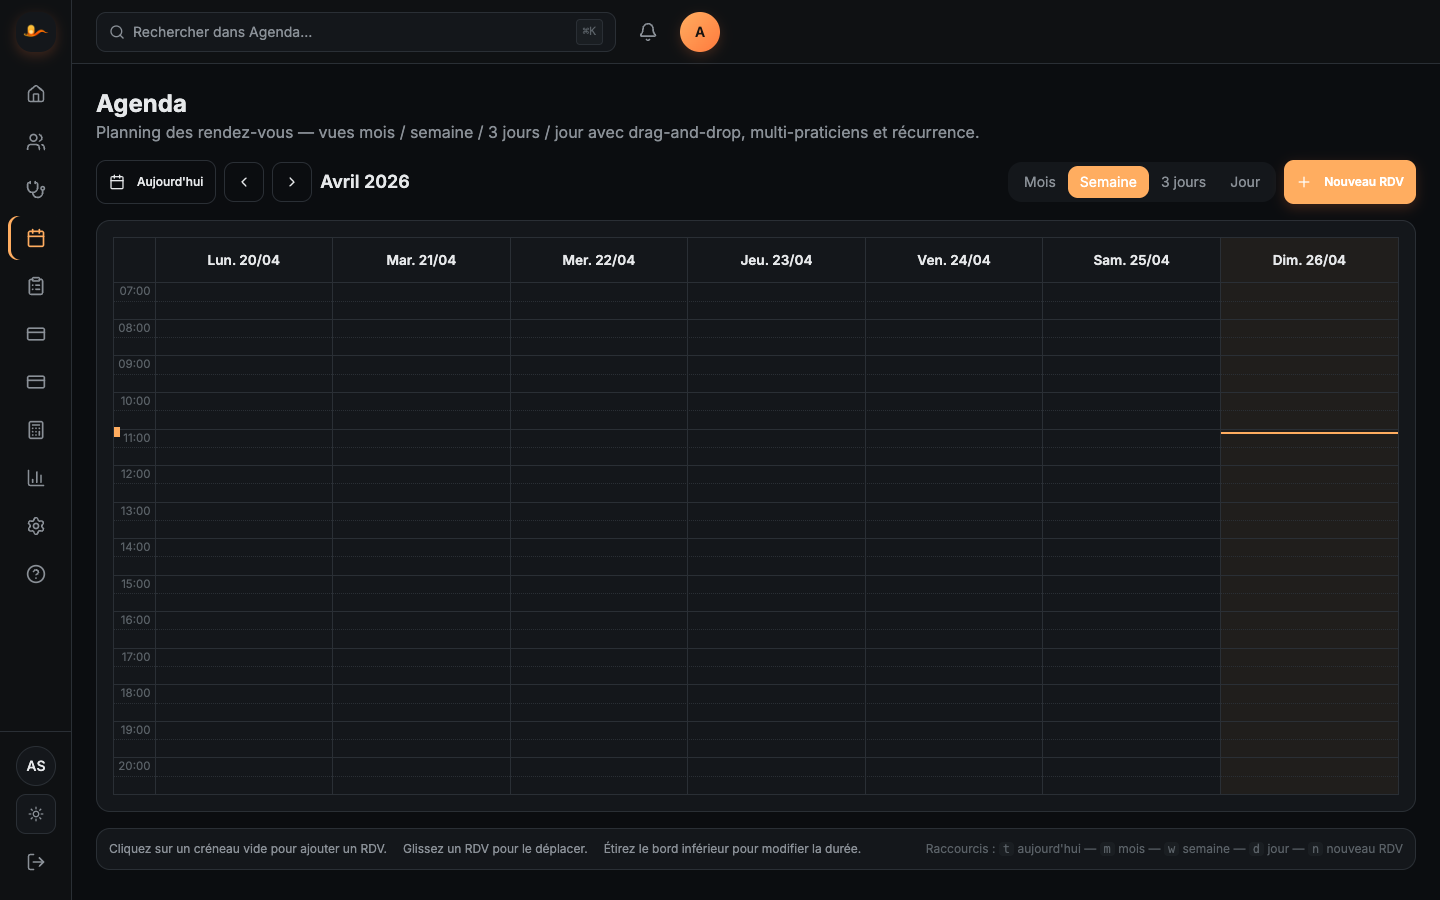Click the Mar. 21/04 column header
Image resolution: width=1440 pixels, height=900 pixels.
point(421,260)
